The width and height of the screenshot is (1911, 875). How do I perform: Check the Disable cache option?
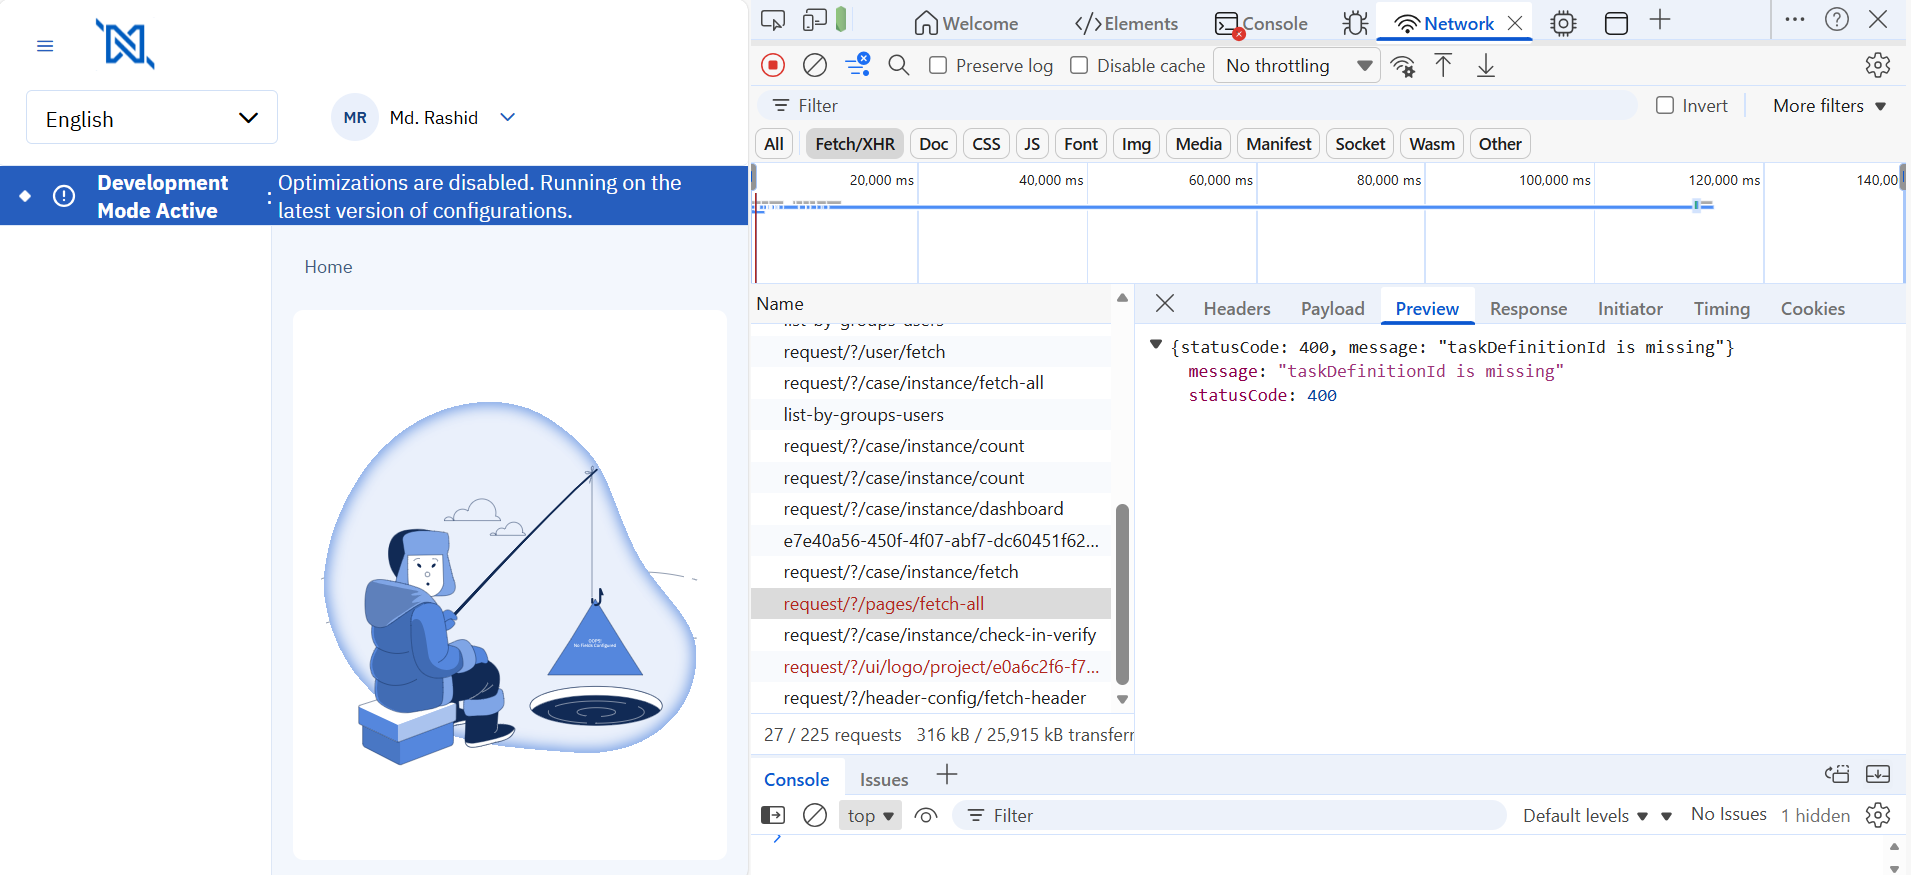[x=1079, y=65]
